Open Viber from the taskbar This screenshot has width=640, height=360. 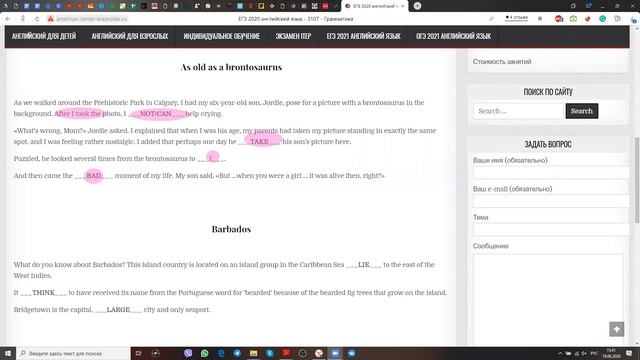[188, 353]
